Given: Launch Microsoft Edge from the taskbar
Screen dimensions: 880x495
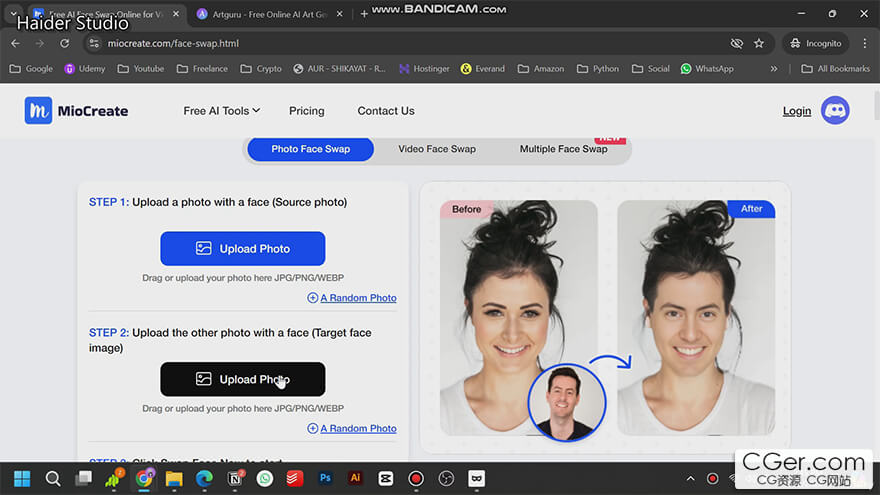Looking at the screenshot, I should pyautogui.click(x=204, y=479).
